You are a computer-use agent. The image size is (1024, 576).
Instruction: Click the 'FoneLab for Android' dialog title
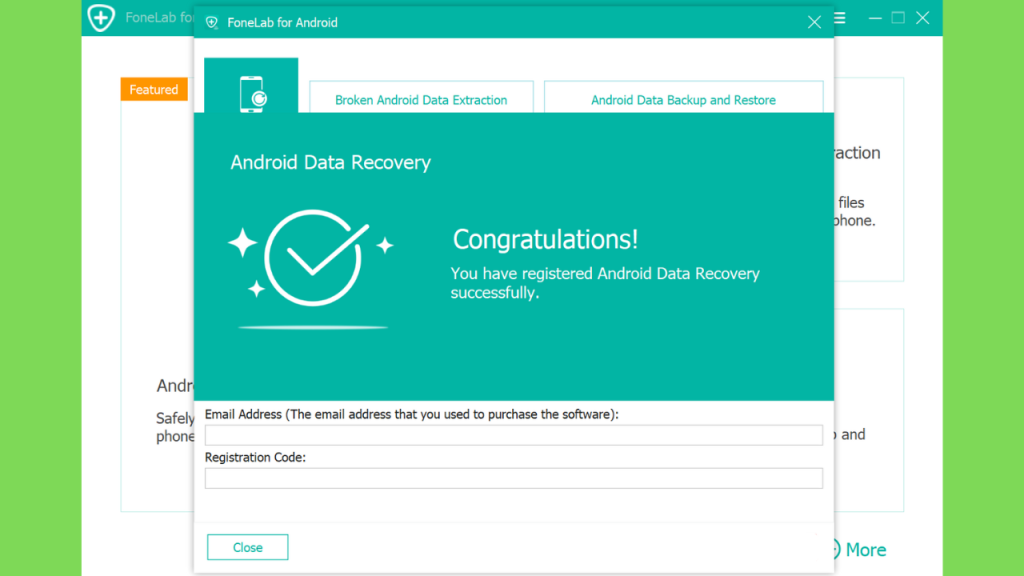(282, 22)
